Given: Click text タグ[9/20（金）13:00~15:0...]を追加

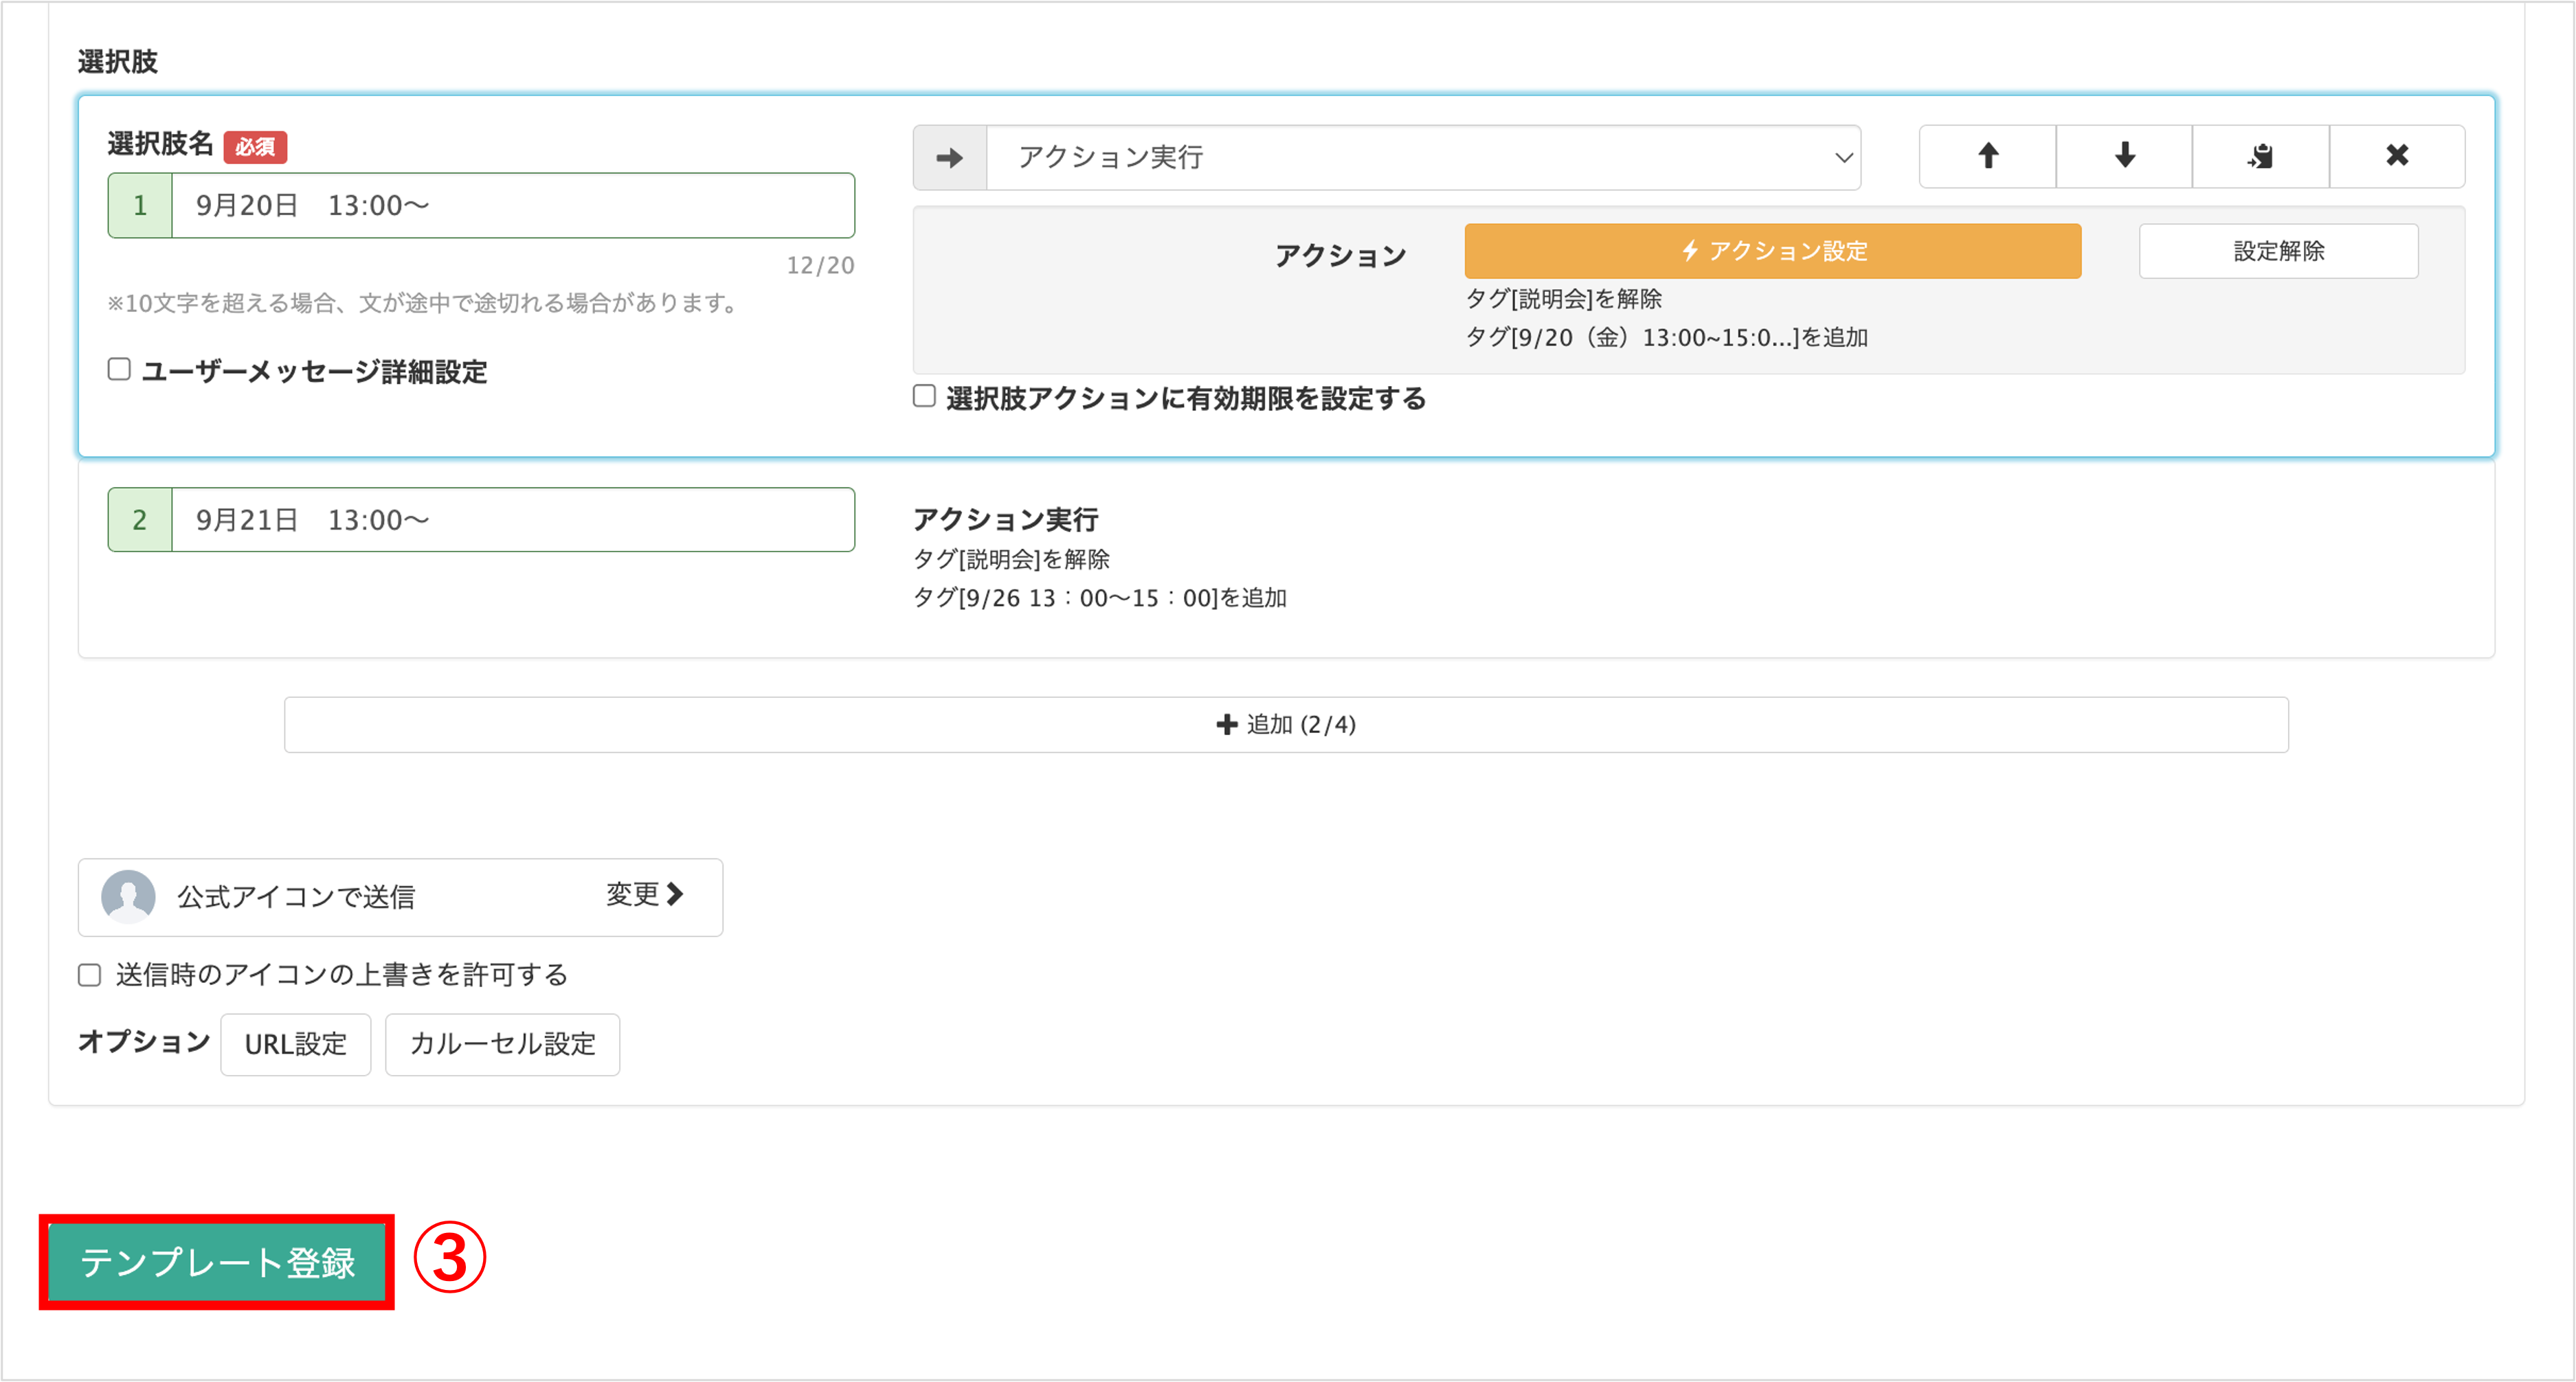Looking at the screenshot, I should click(x=1667, y=338).
